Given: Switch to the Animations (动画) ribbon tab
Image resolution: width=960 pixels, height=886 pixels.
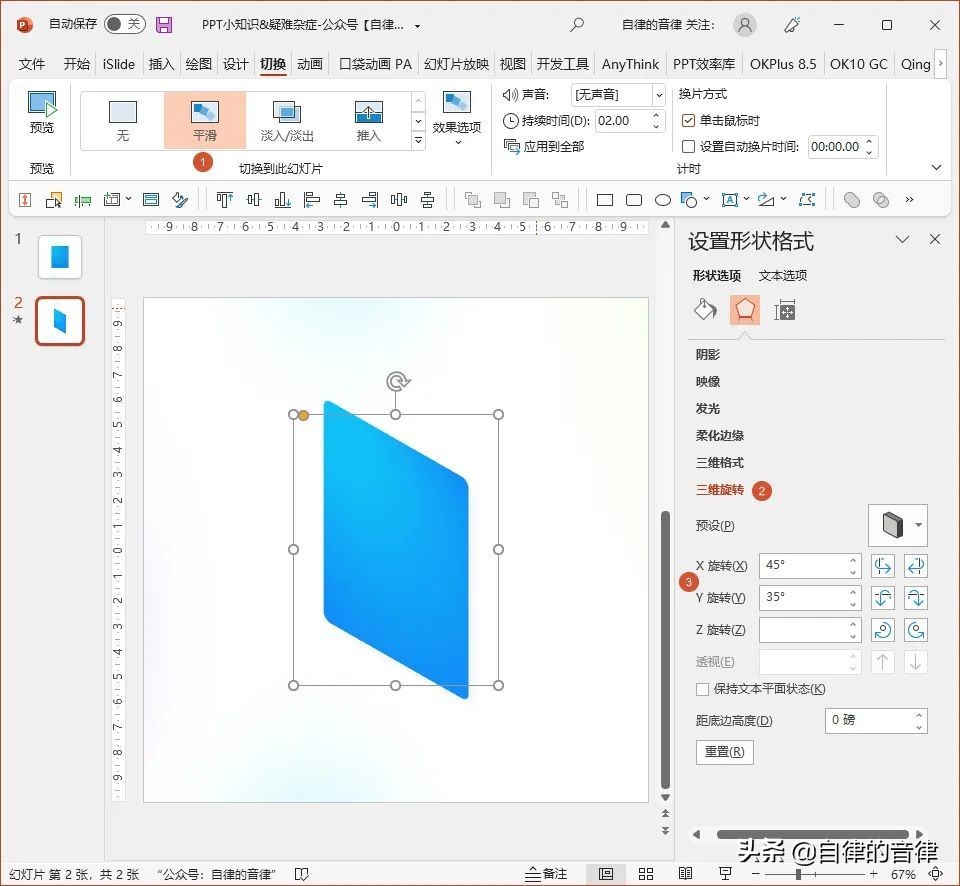Looking at the screenshot, I should pos(310,64).
